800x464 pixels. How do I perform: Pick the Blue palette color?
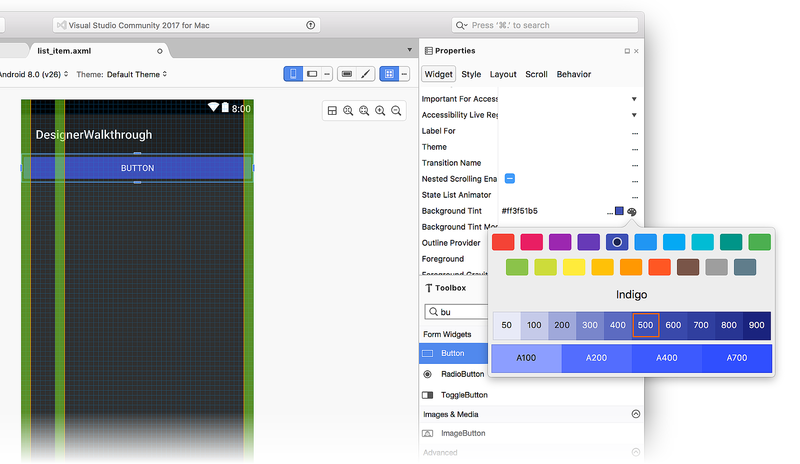click(645, 242)
